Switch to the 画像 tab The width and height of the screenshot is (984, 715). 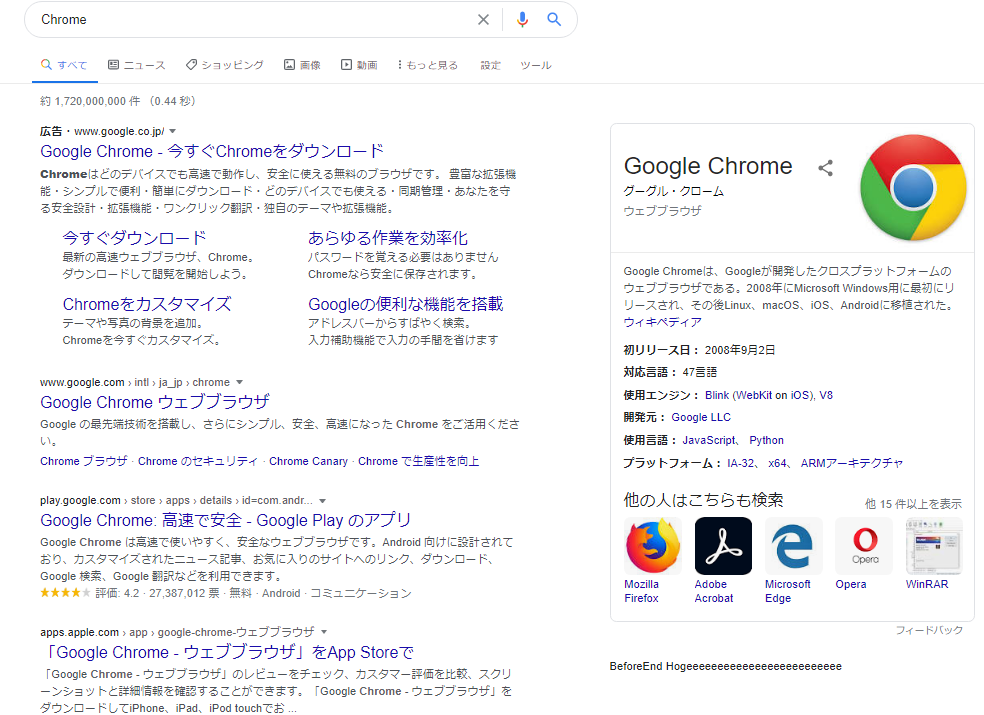(x=302, y=65)
